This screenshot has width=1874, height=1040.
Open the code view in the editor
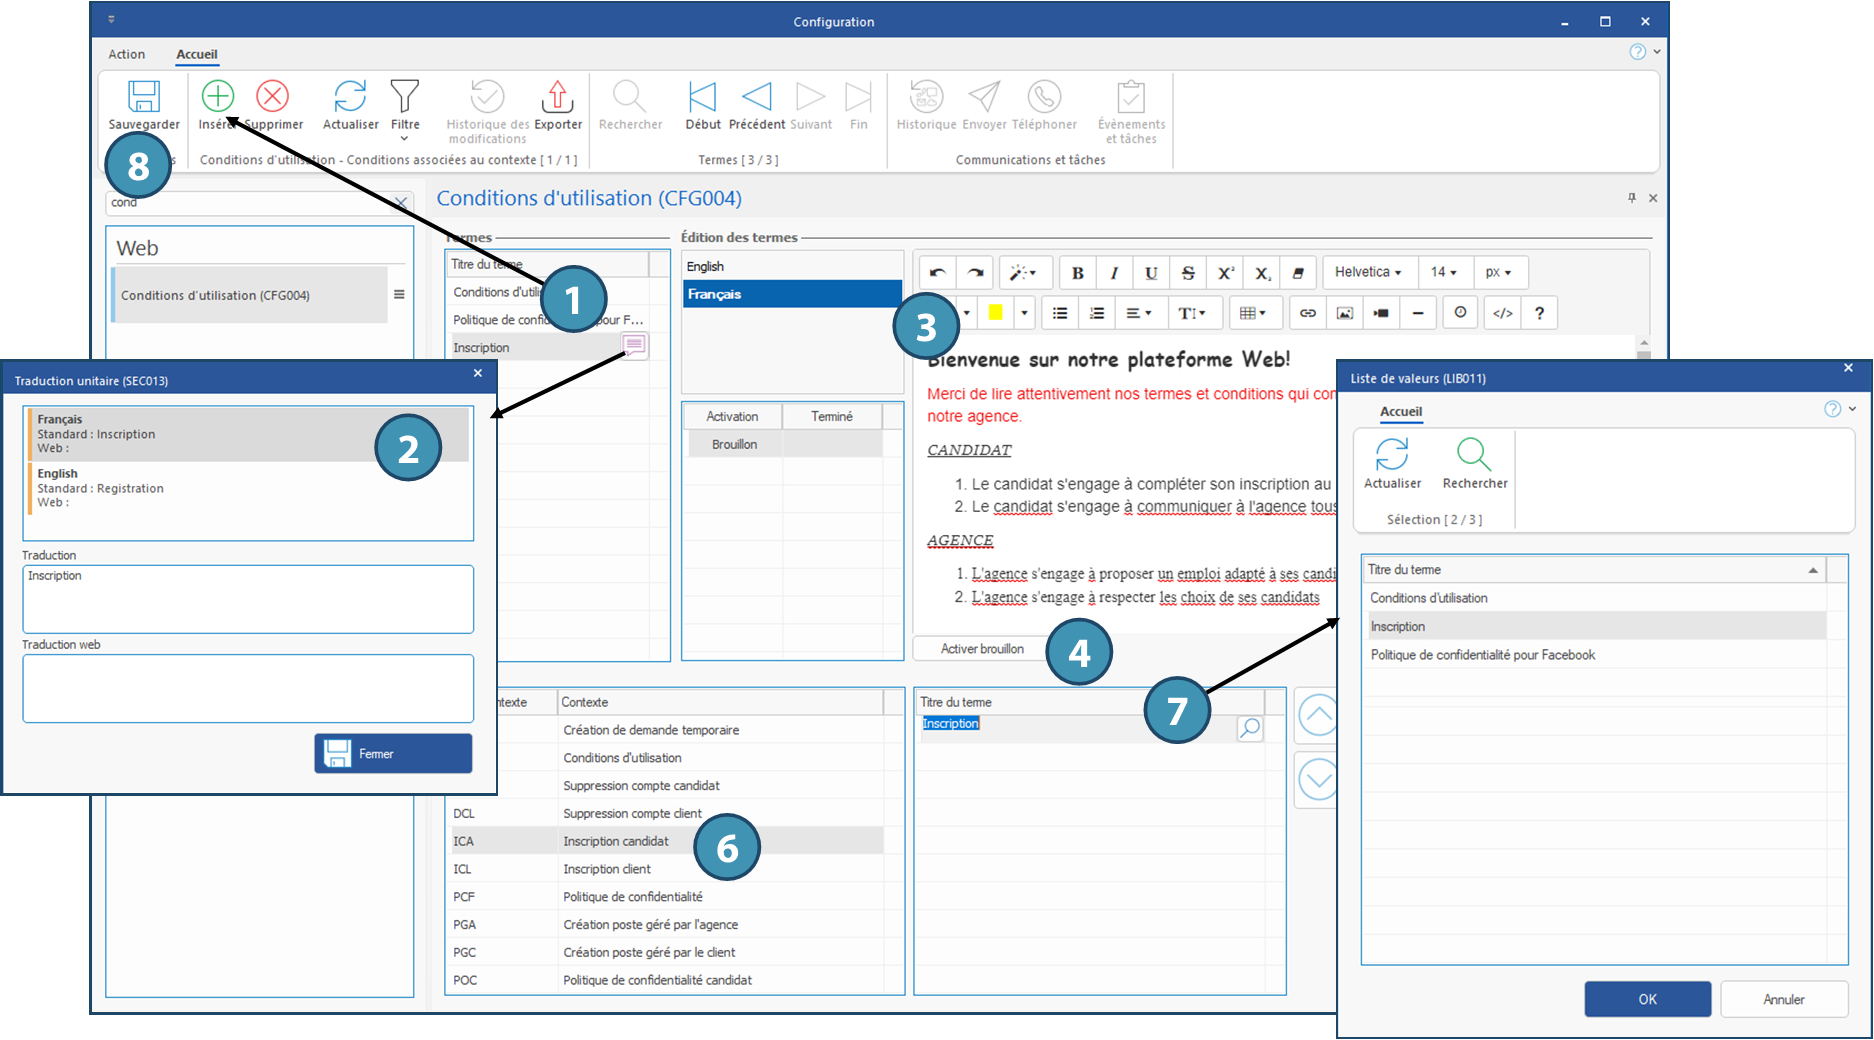tap(1502, 313)
